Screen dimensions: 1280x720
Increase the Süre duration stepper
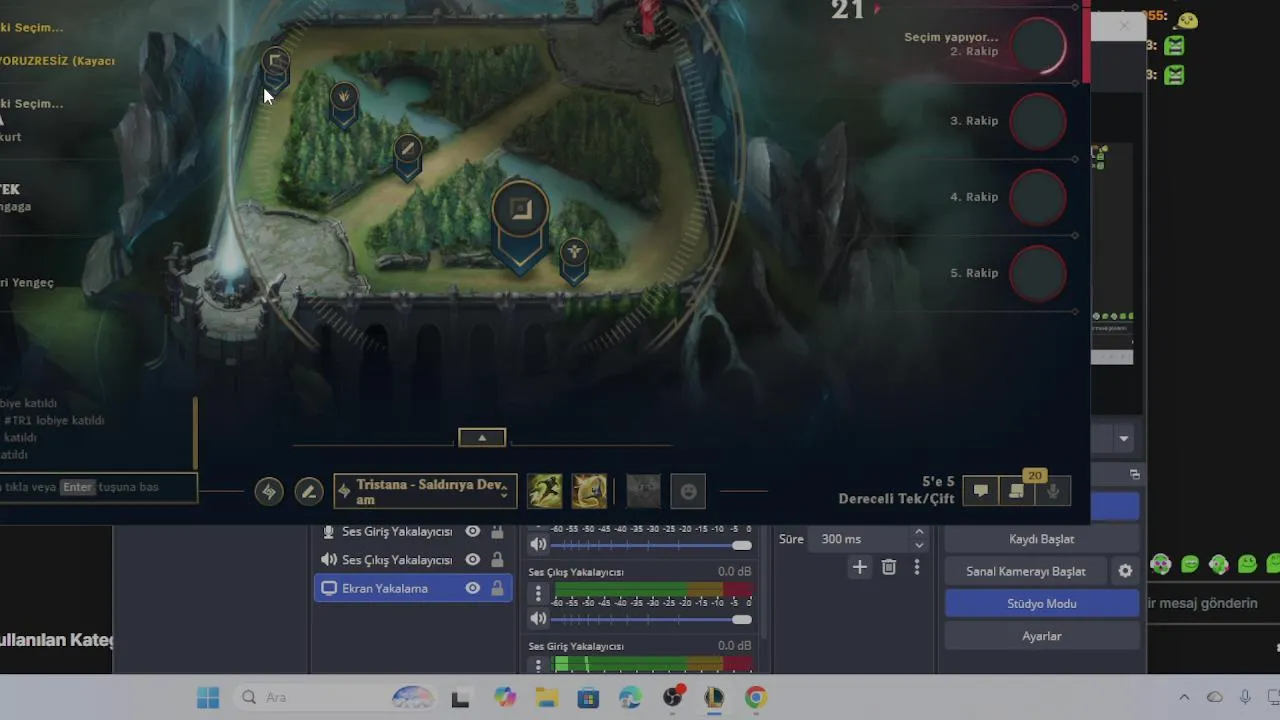point(919,533)
